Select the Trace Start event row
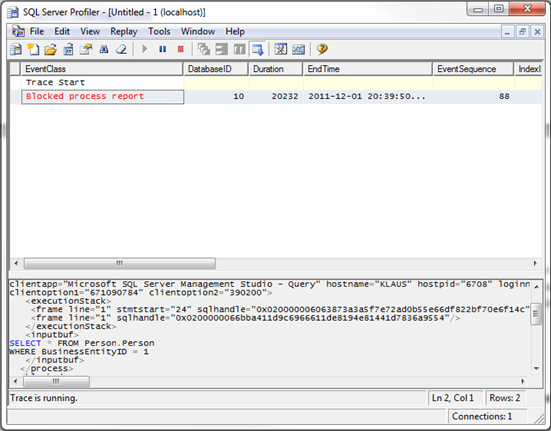Screen dimensions: 551x431 pos(276,83)
